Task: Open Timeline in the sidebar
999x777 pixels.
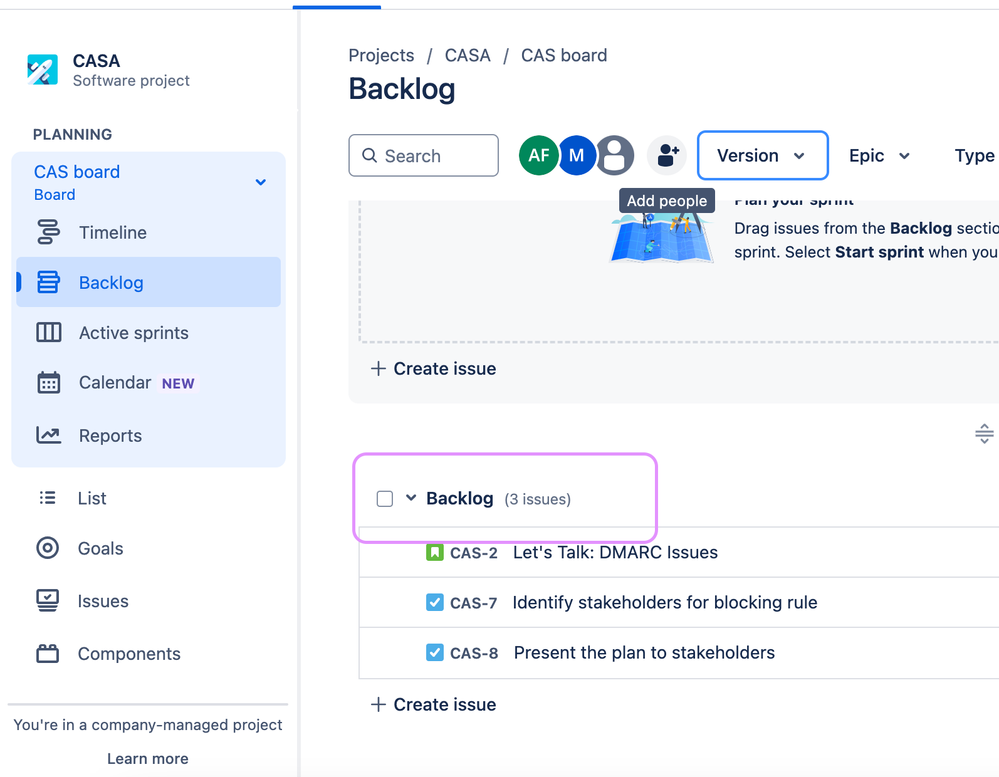Action: click(x=148, y=232)
